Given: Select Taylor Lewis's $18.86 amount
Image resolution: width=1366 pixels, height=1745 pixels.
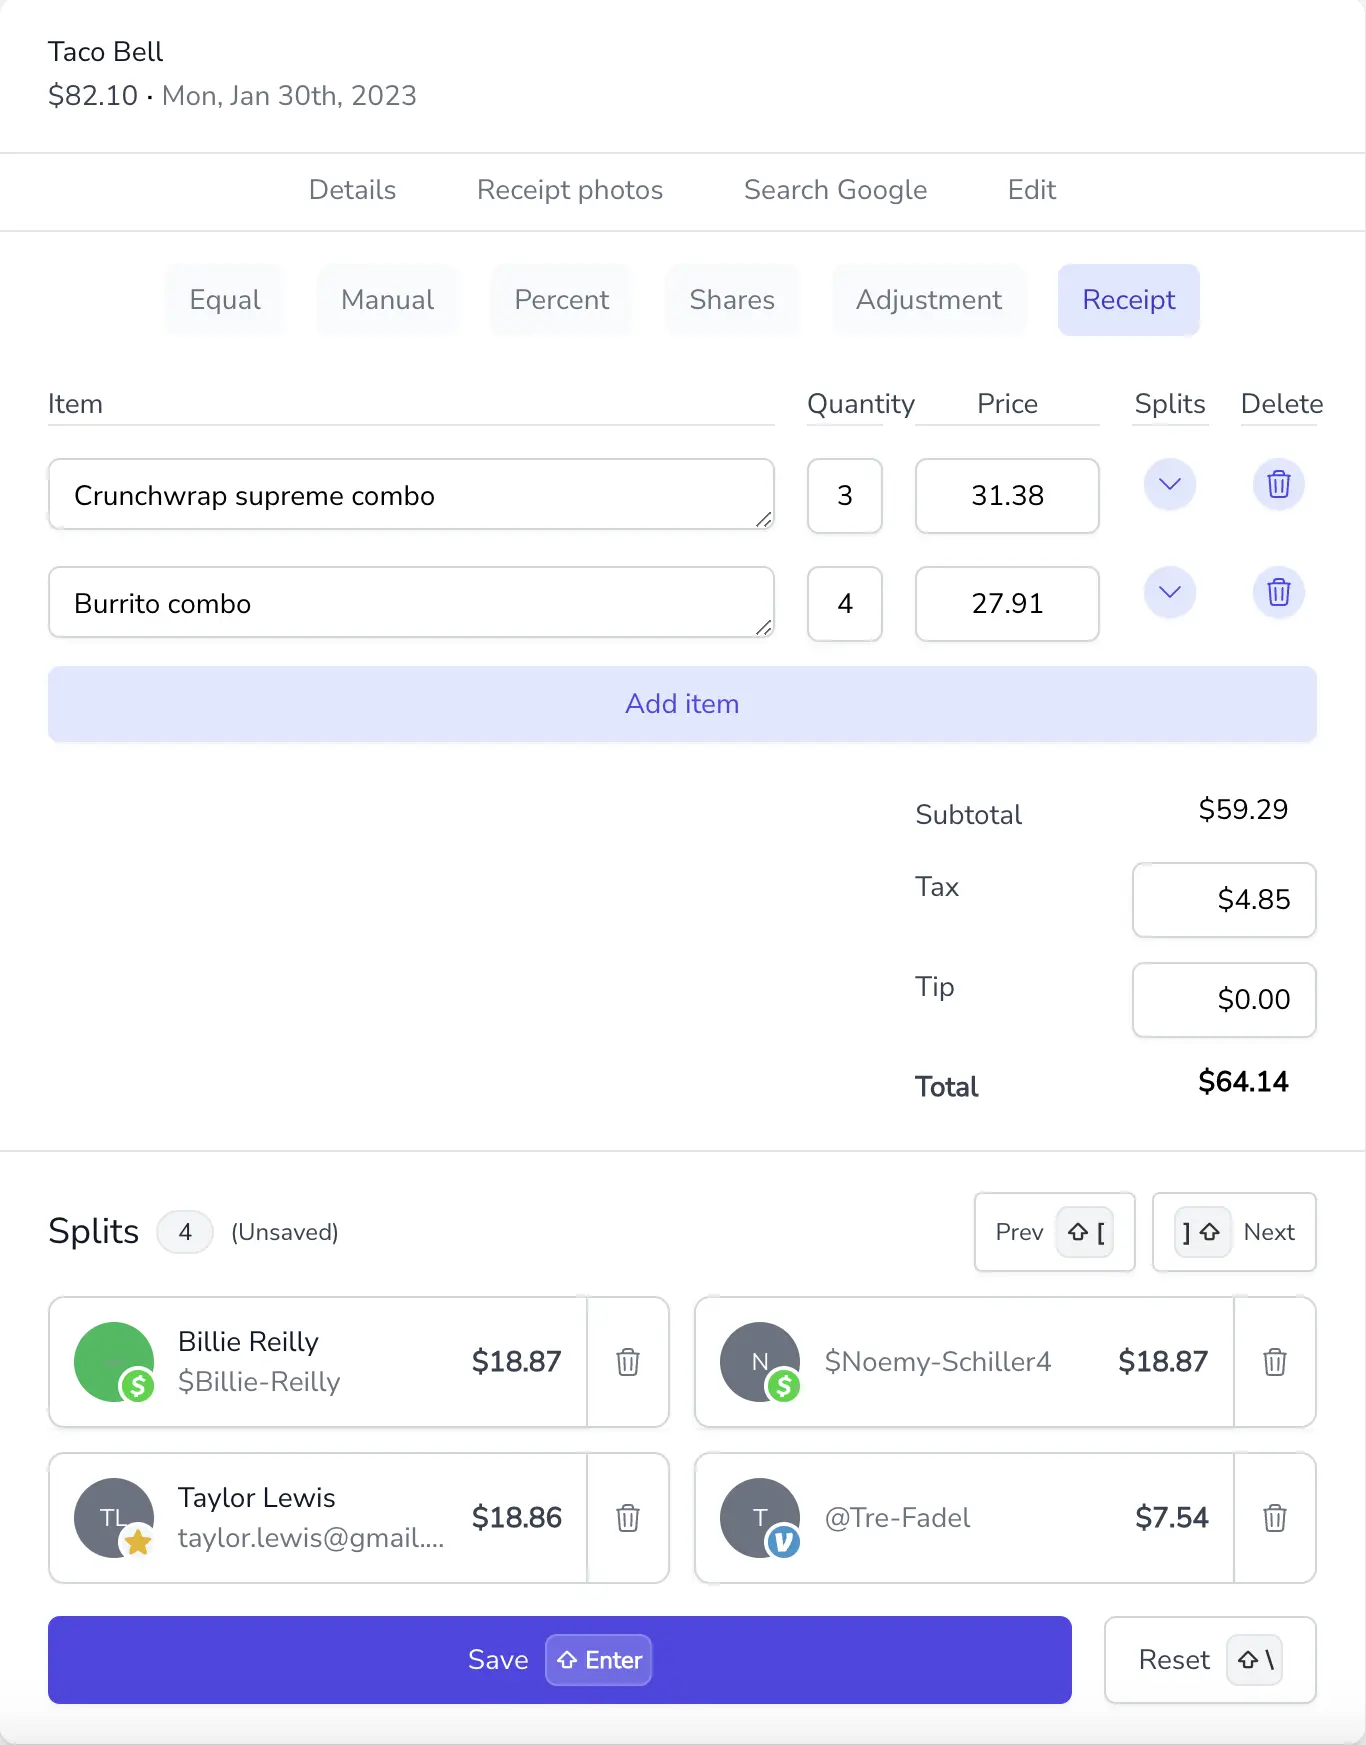Looking at the screenshot, I should (516, 1518).
